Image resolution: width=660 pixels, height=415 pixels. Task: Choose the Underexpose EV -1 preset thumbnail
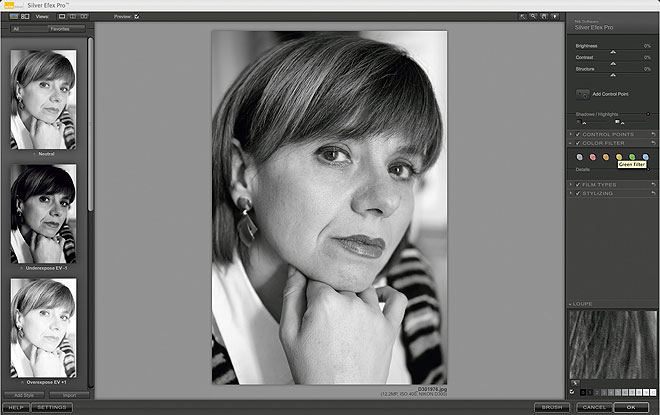click(x=43, y=211)
